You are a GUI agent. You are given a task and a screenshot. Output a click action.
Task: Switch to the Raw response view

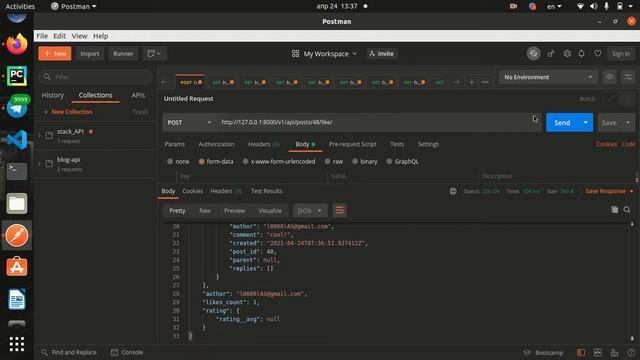coord(204,211)
